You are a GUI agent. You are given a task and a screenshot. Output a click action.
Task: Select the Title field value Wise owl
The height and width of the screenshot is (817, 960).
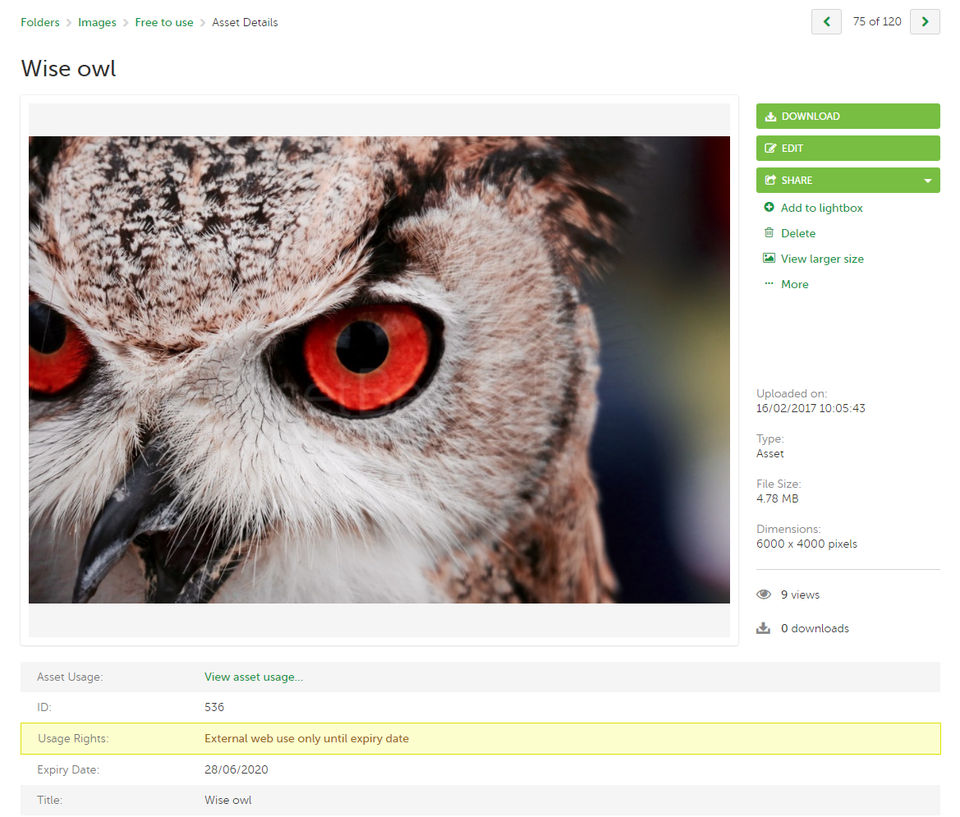click(x=228, y=800)
